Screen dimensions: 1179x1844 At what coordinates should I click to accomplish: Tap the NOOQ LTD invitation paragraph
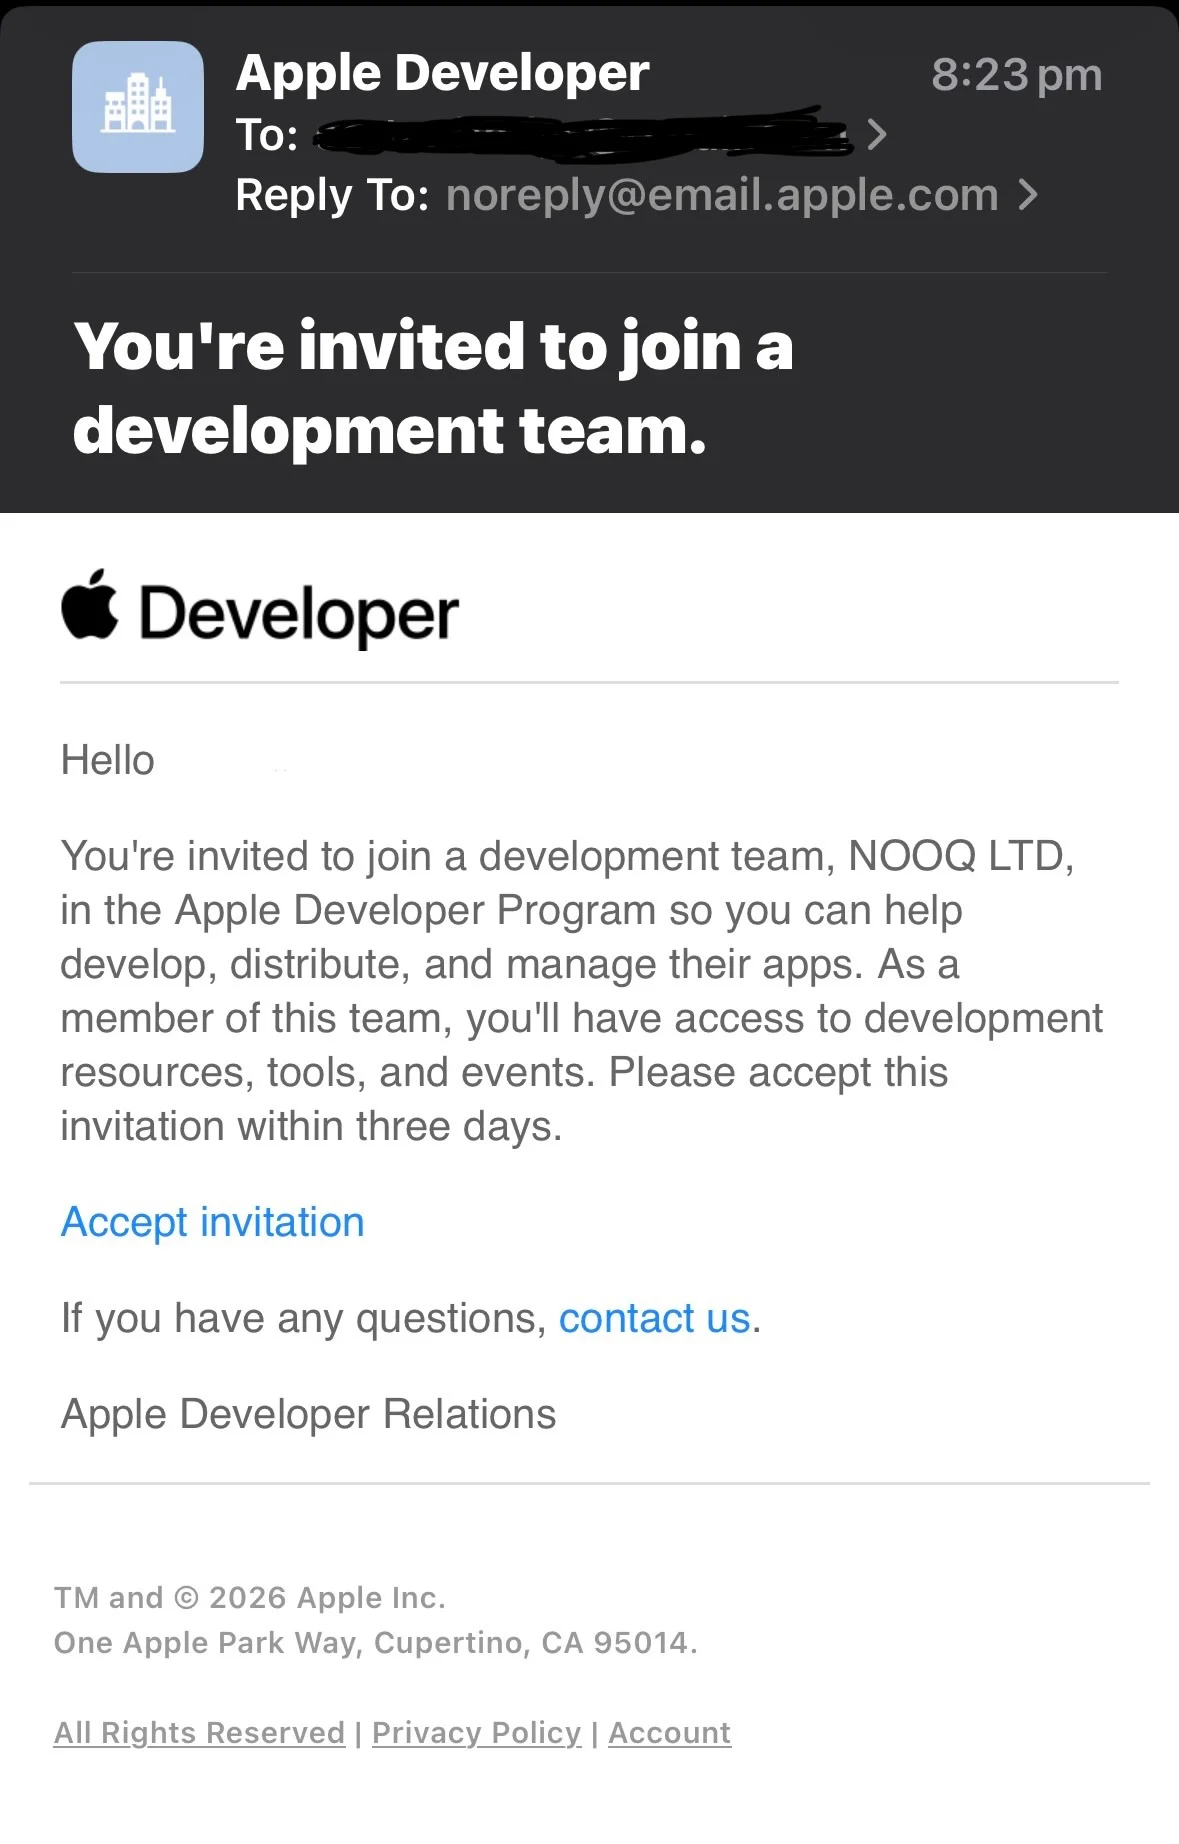[x=582, y=991]
